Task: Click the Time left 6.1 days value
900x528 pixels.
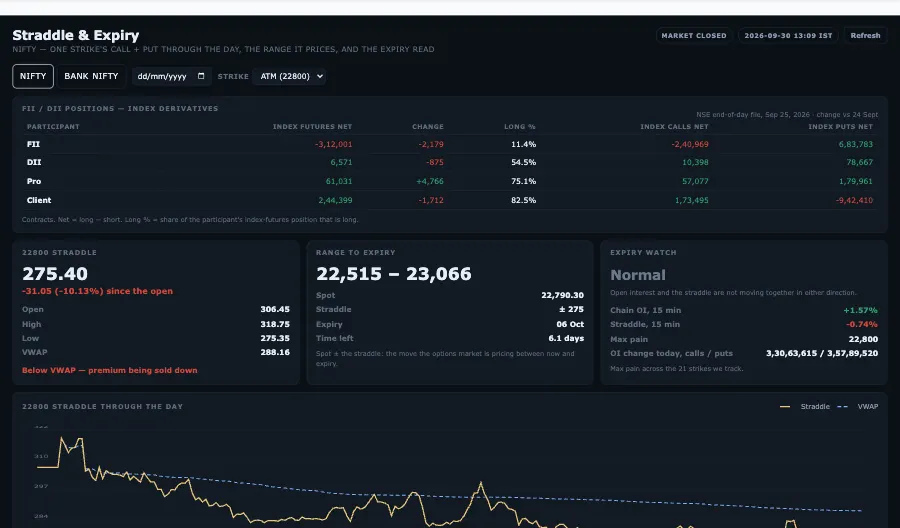Action: click(566, 339)
